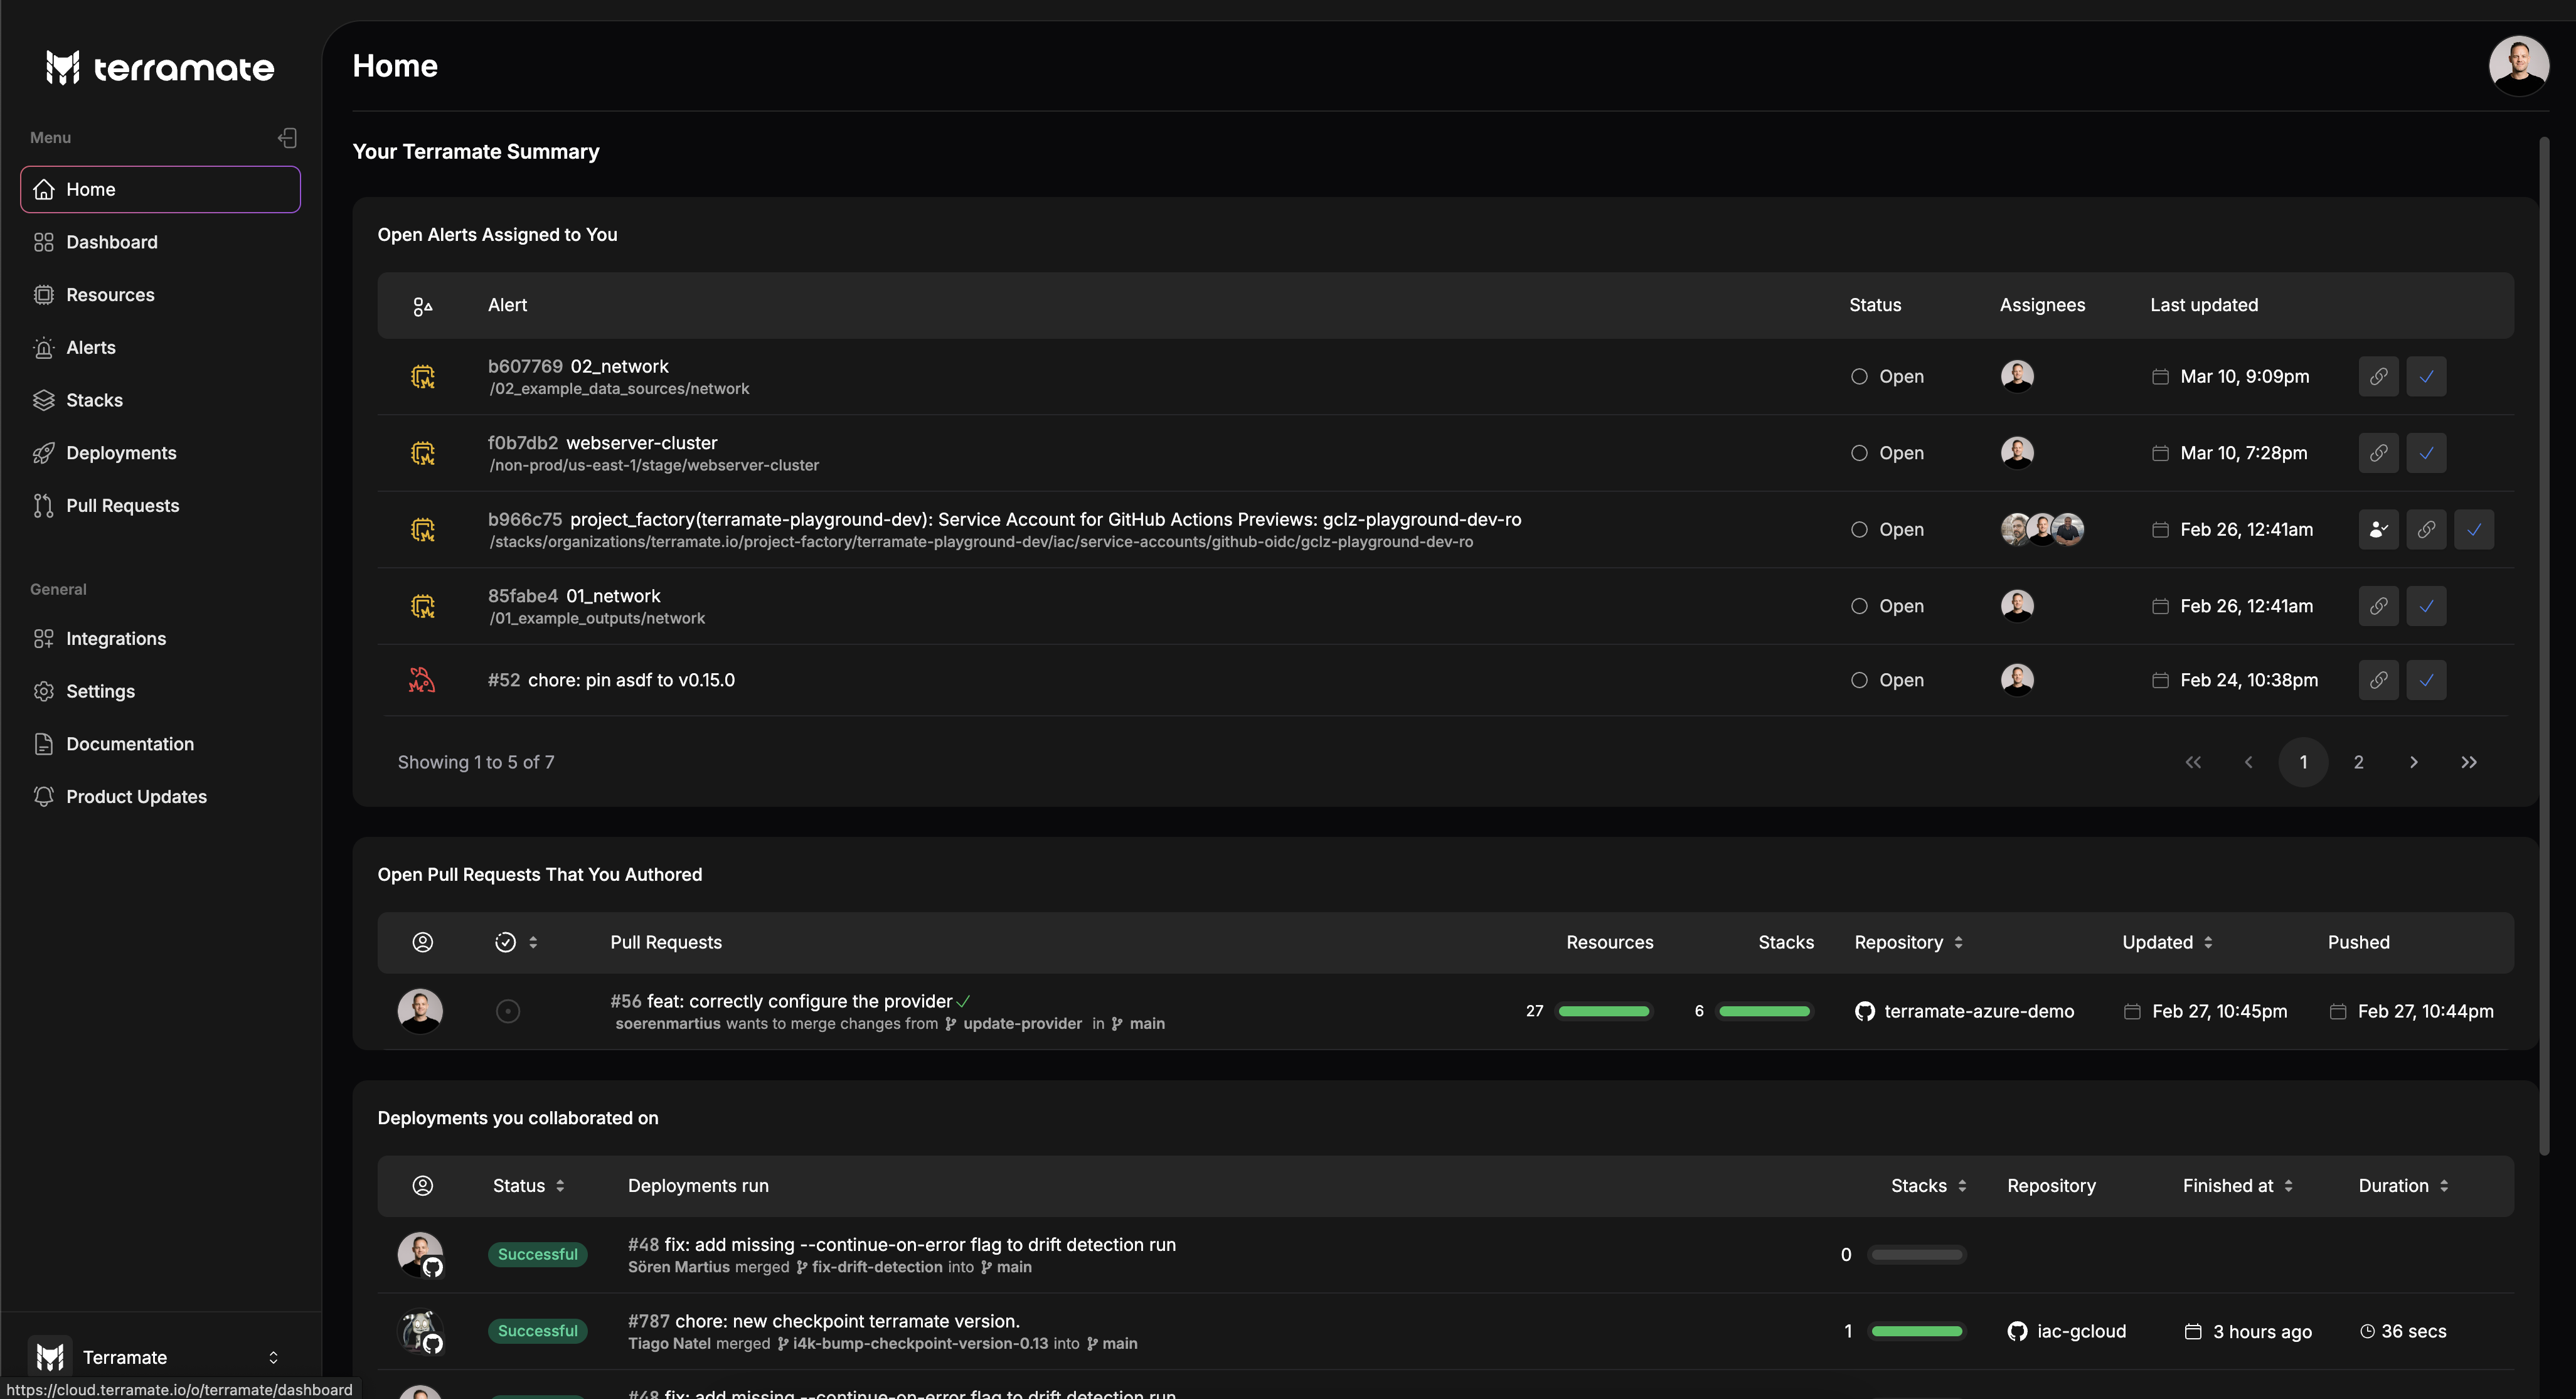Click Resources progress bar of PR #56

tap(1604, 1011)
